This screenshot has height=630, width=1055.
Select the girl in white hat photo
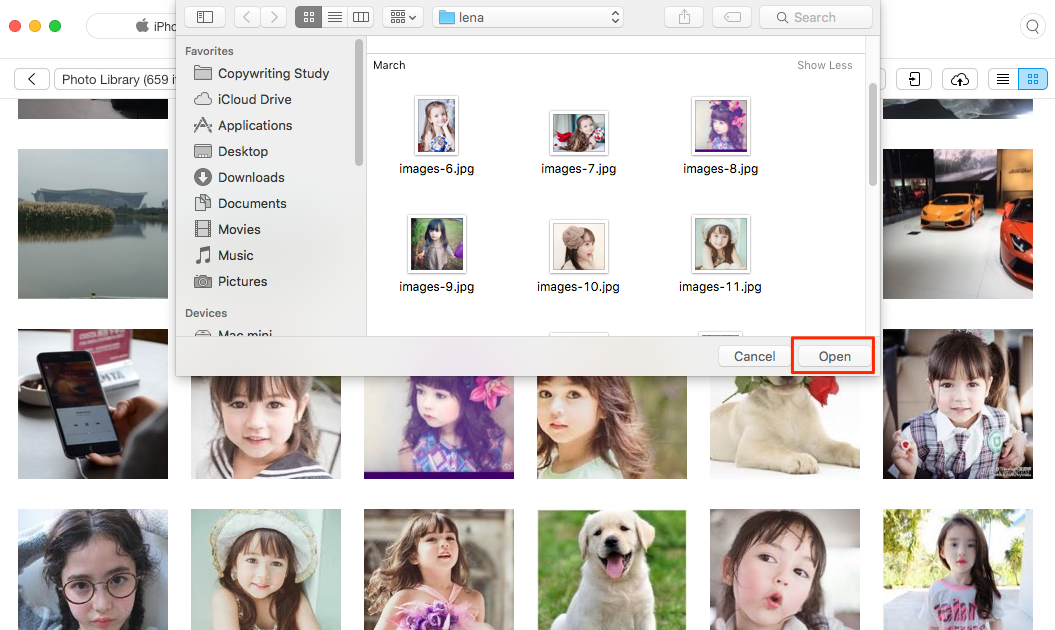(x=266, y=569)
